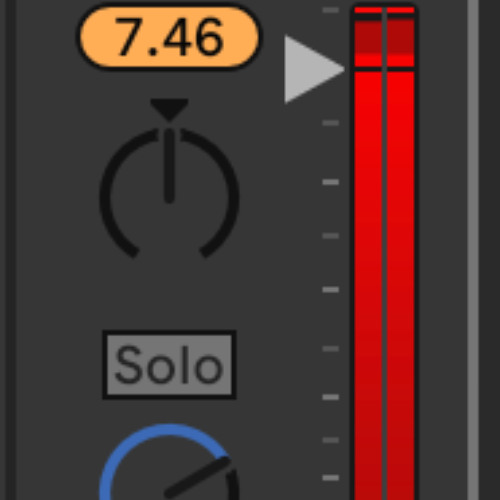Click the lowest visible meter scale tick
The height and width of the screenshot is (500, 500).
(331, 478)
